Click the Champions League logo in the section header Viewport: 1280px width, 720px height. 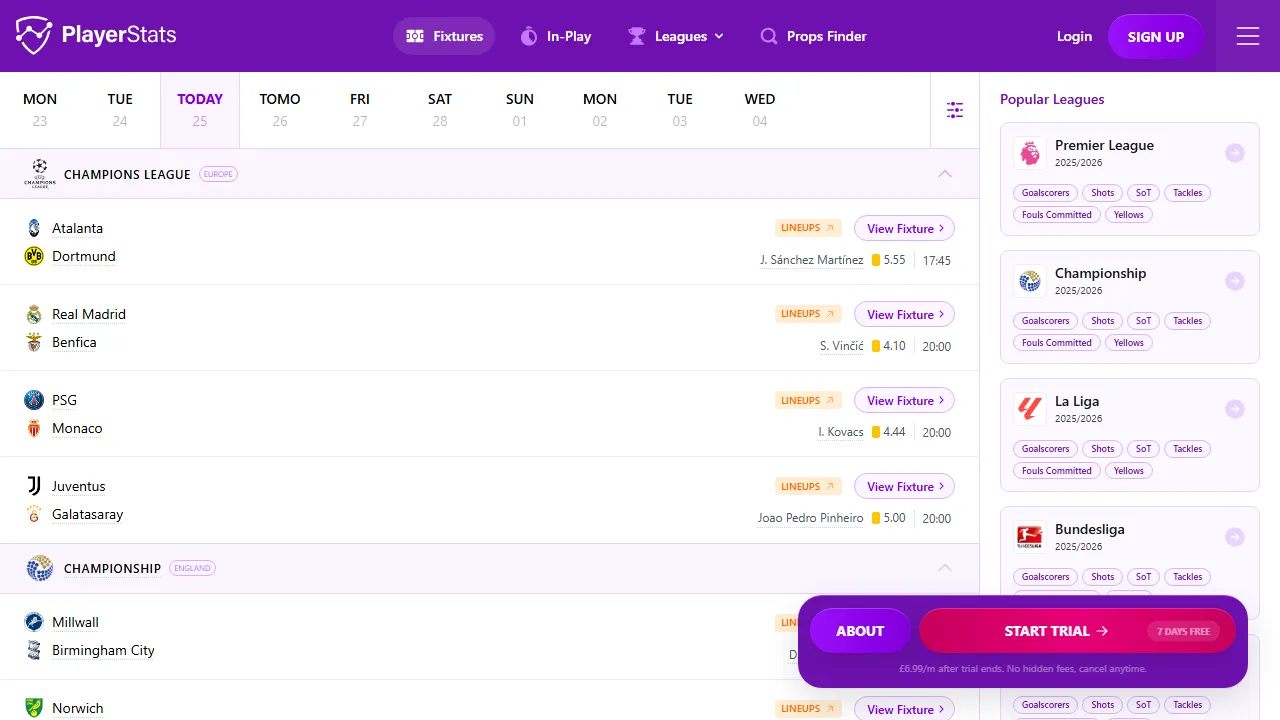pos(40,173)
